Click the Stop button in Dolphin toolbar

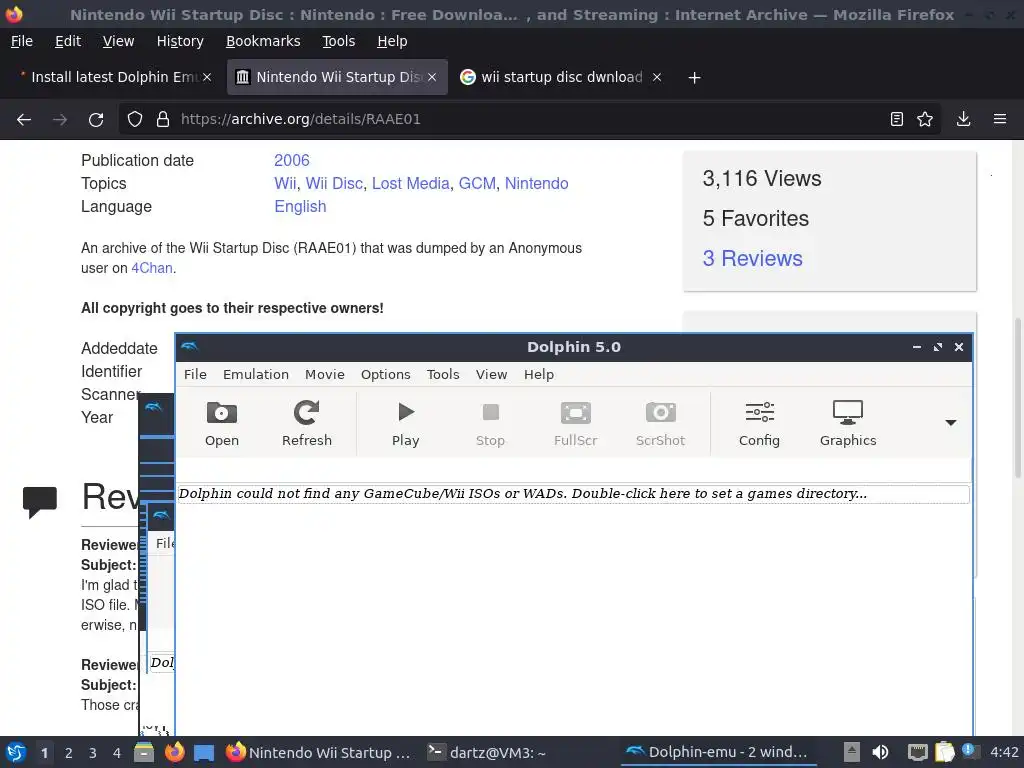coord(490,423)
